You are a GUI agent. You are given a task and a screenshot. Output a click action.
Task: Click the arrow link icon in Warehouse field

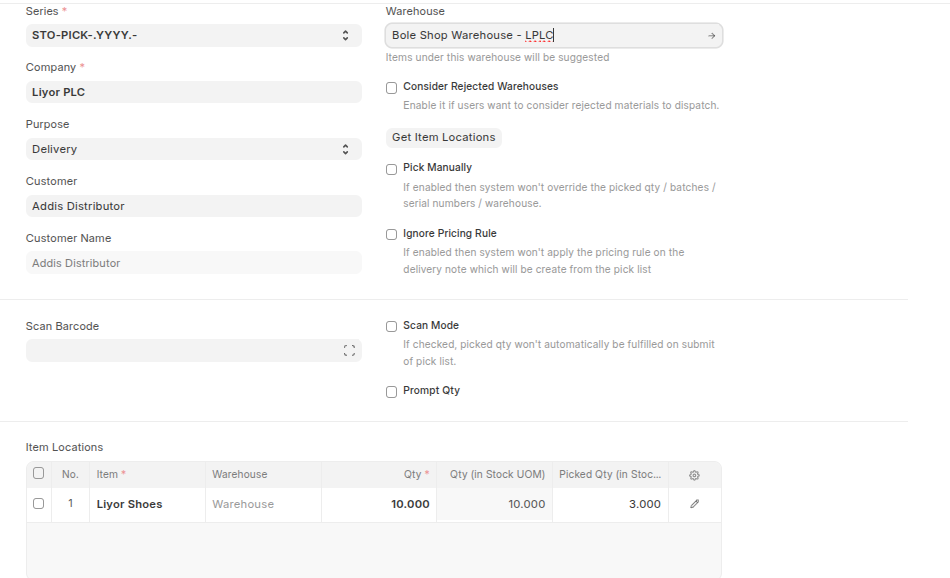[711, 36]
